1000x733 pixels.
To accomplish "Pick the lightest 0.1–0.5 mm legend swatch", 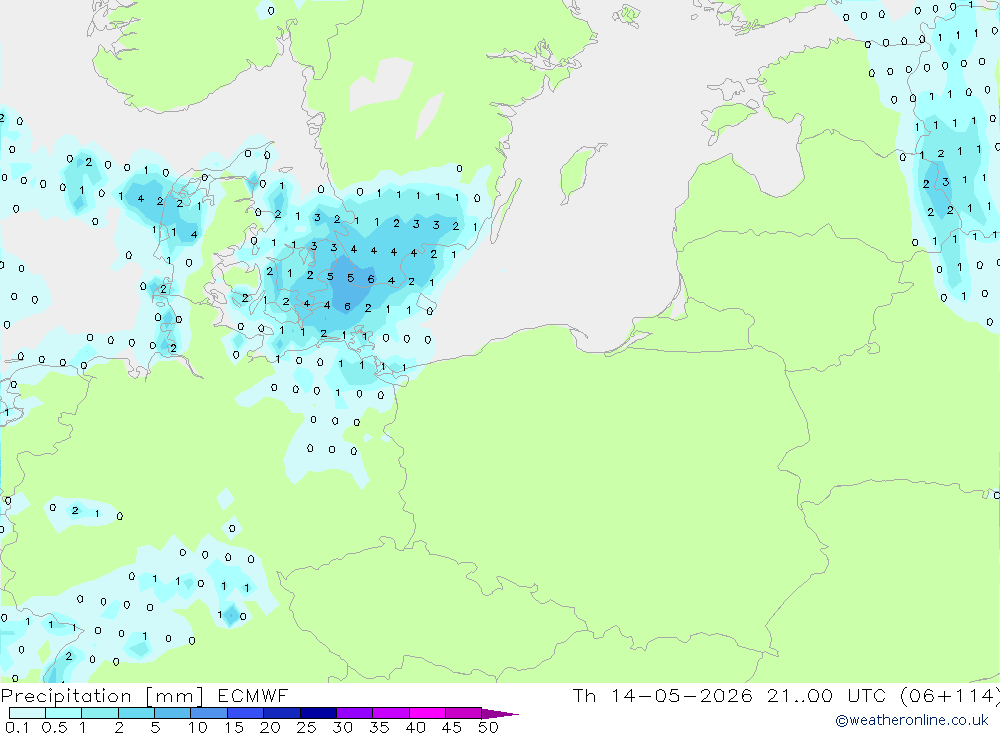I will click(x=27, y=713).
